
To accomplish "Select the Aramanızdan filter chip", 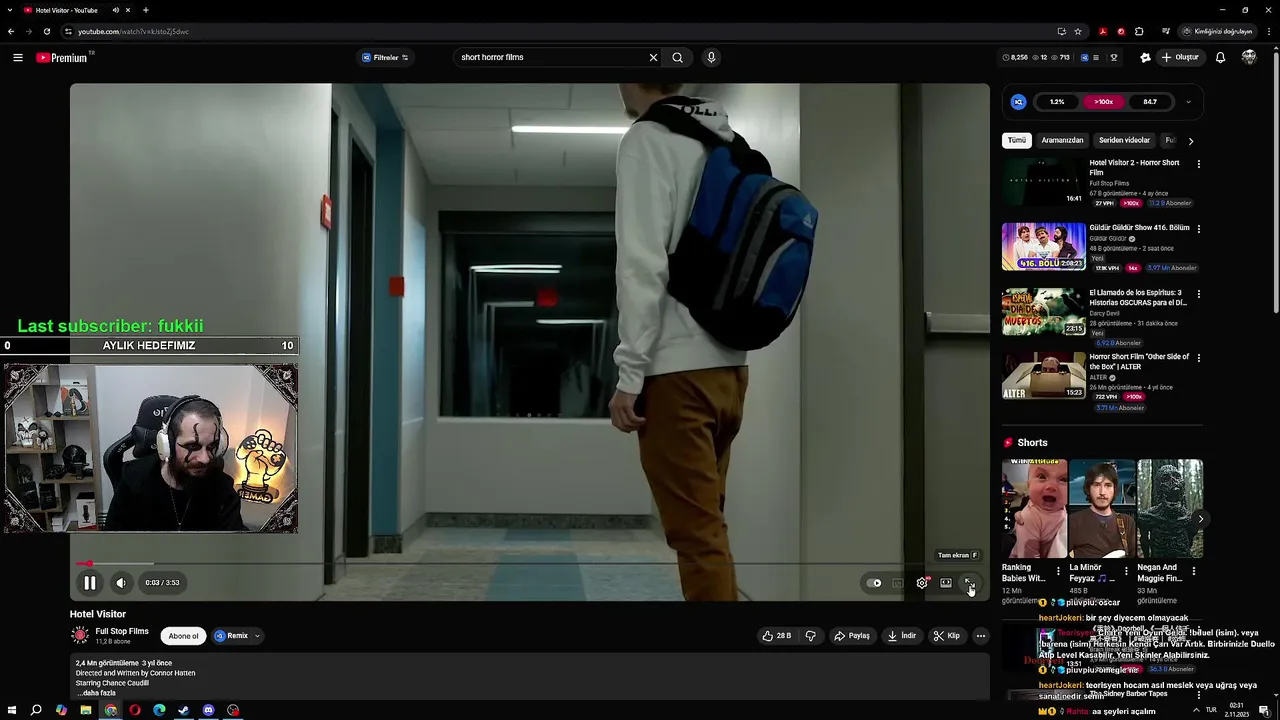I will click(1062, 140).
